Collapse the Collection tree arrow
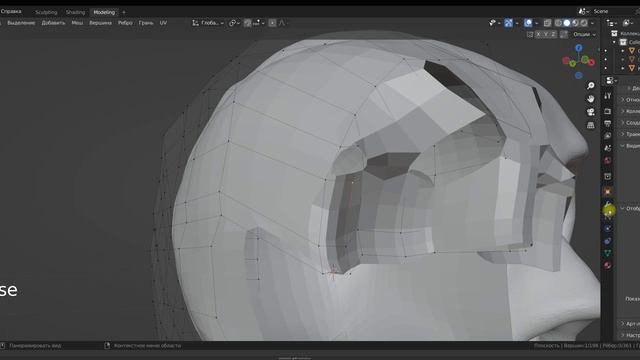Image resolution: width=640 pixels, height=360 pixels. click(x=614, y=42)
